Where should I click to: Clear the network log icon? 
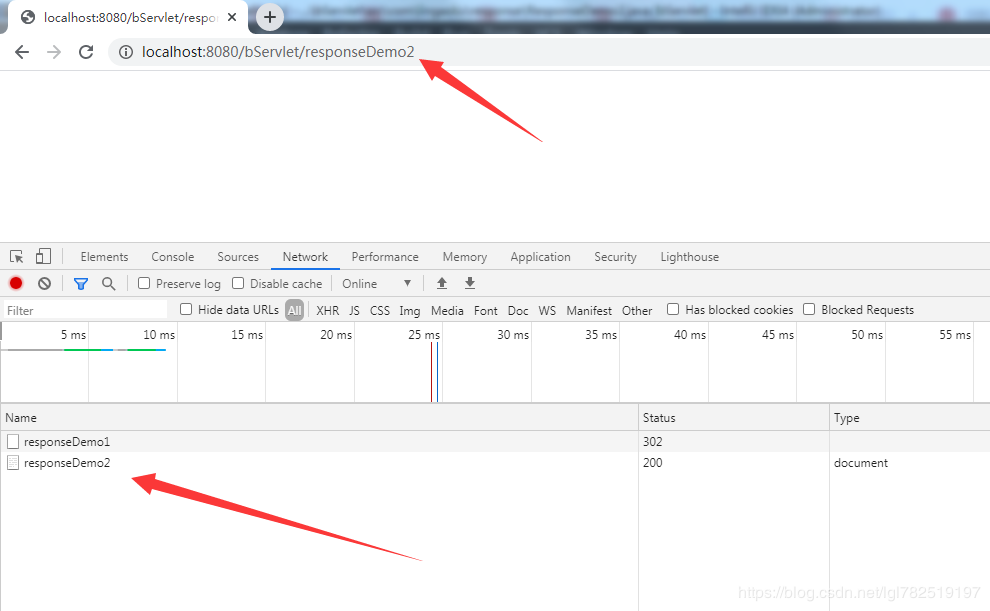click(44, 283)
